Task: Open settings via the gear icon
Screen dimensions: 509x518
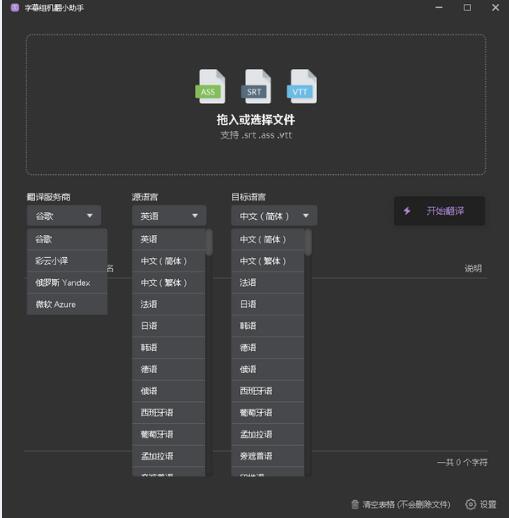Action: (470, 504)
